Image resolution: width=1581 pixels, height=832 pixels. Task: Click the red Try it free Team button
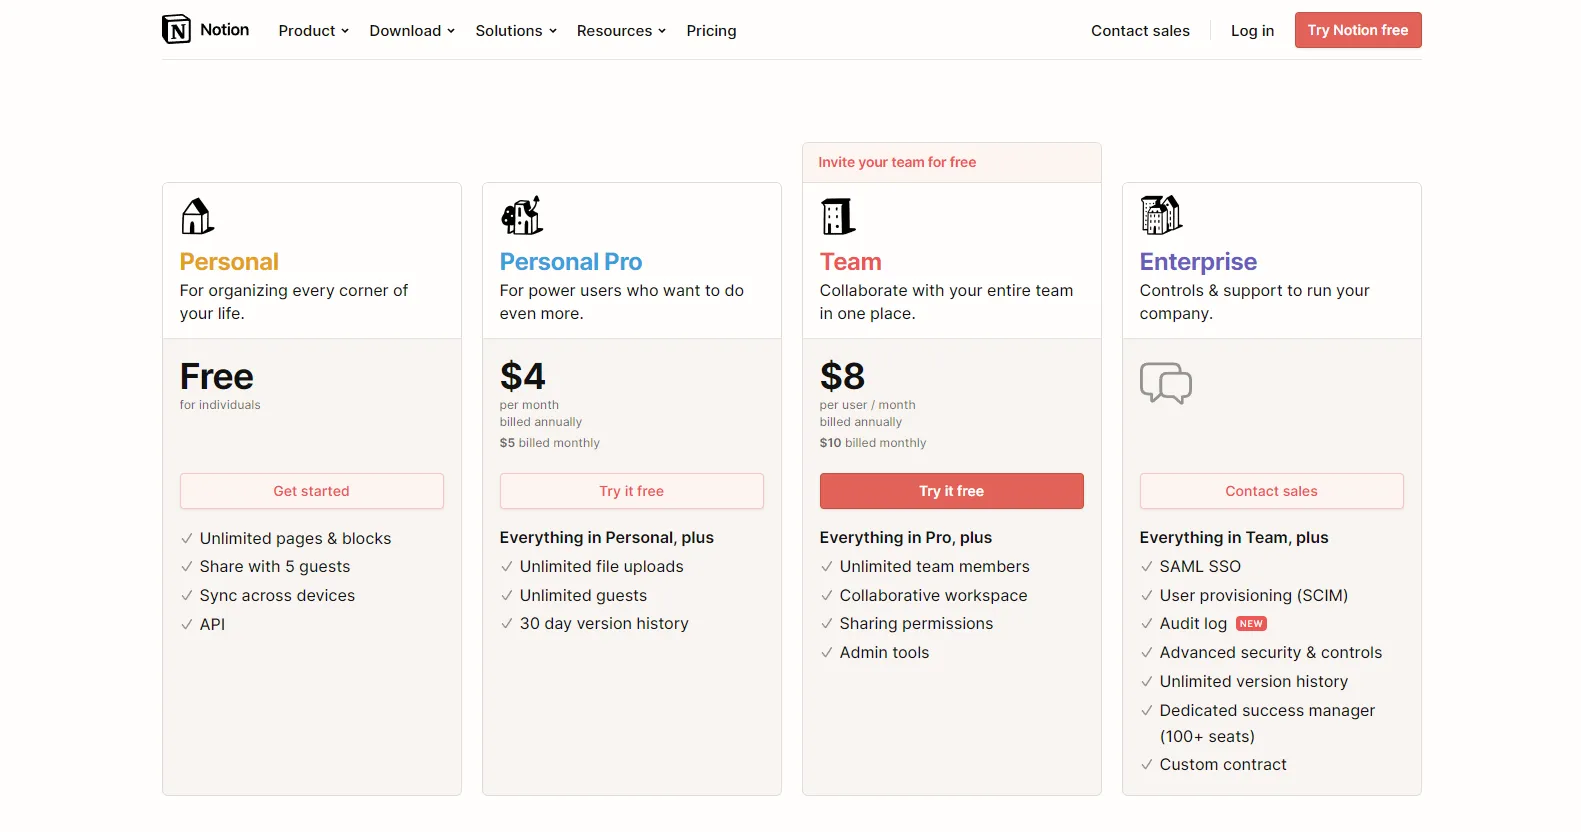(x=952, y=491)
